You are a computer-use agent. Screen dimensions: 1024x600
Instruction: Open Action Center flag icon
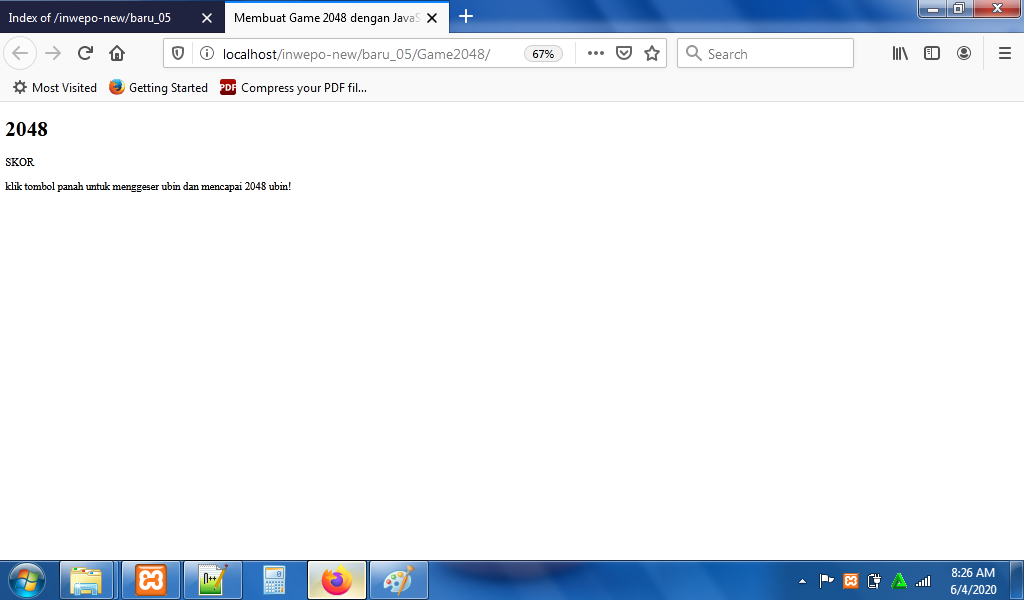[x=826, y=580]
